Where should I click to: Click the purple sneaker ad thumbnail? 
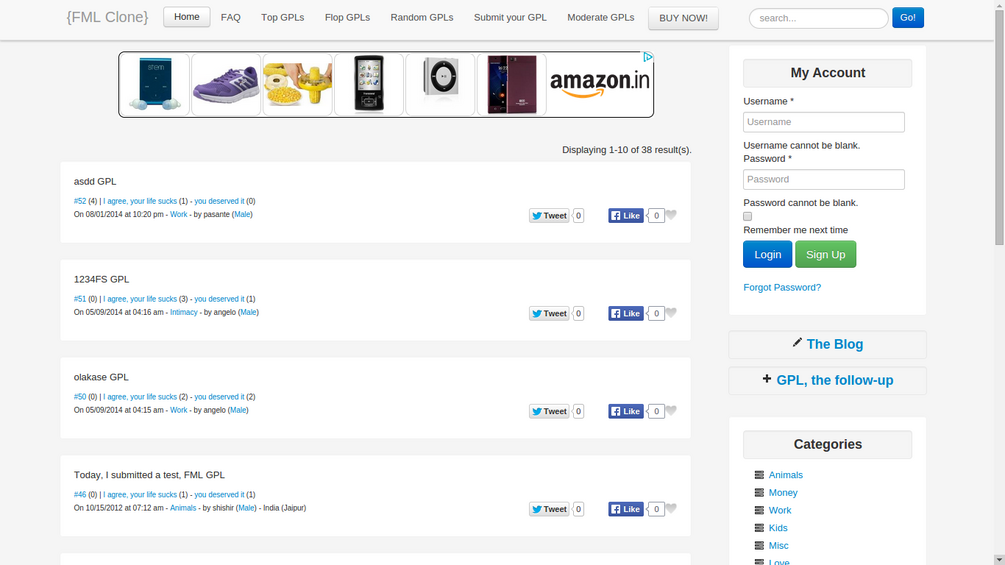coord(226,85)
